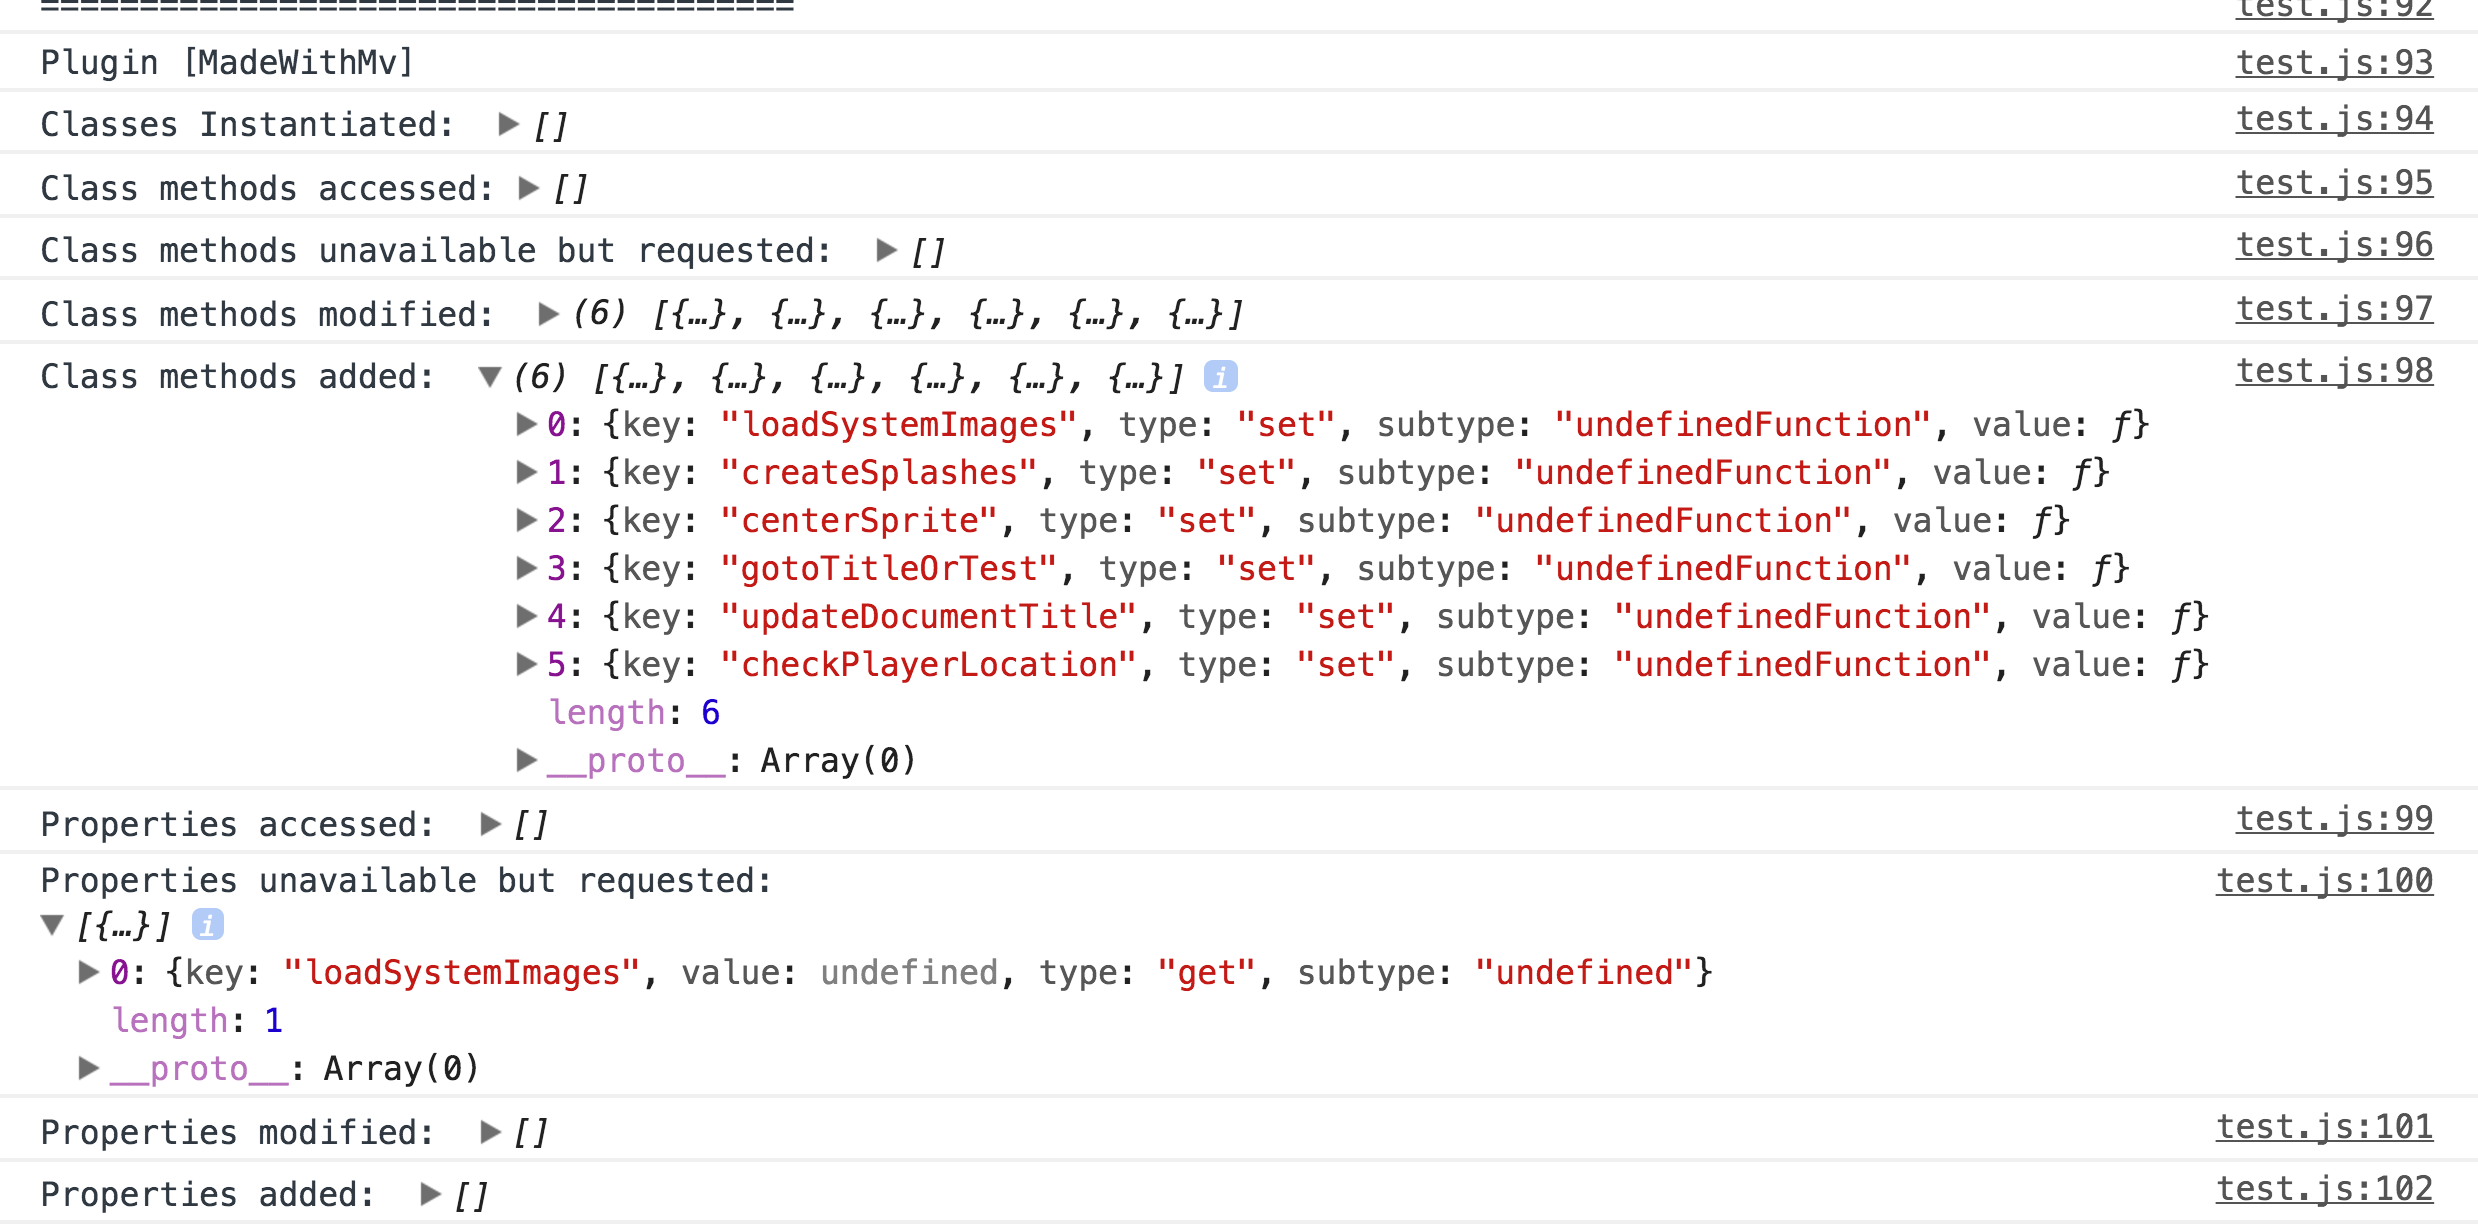Expand the Classes Instantiated empty array
Image resolution: width=2478 pixels, height=1224 pixels.
coord(508,124)
